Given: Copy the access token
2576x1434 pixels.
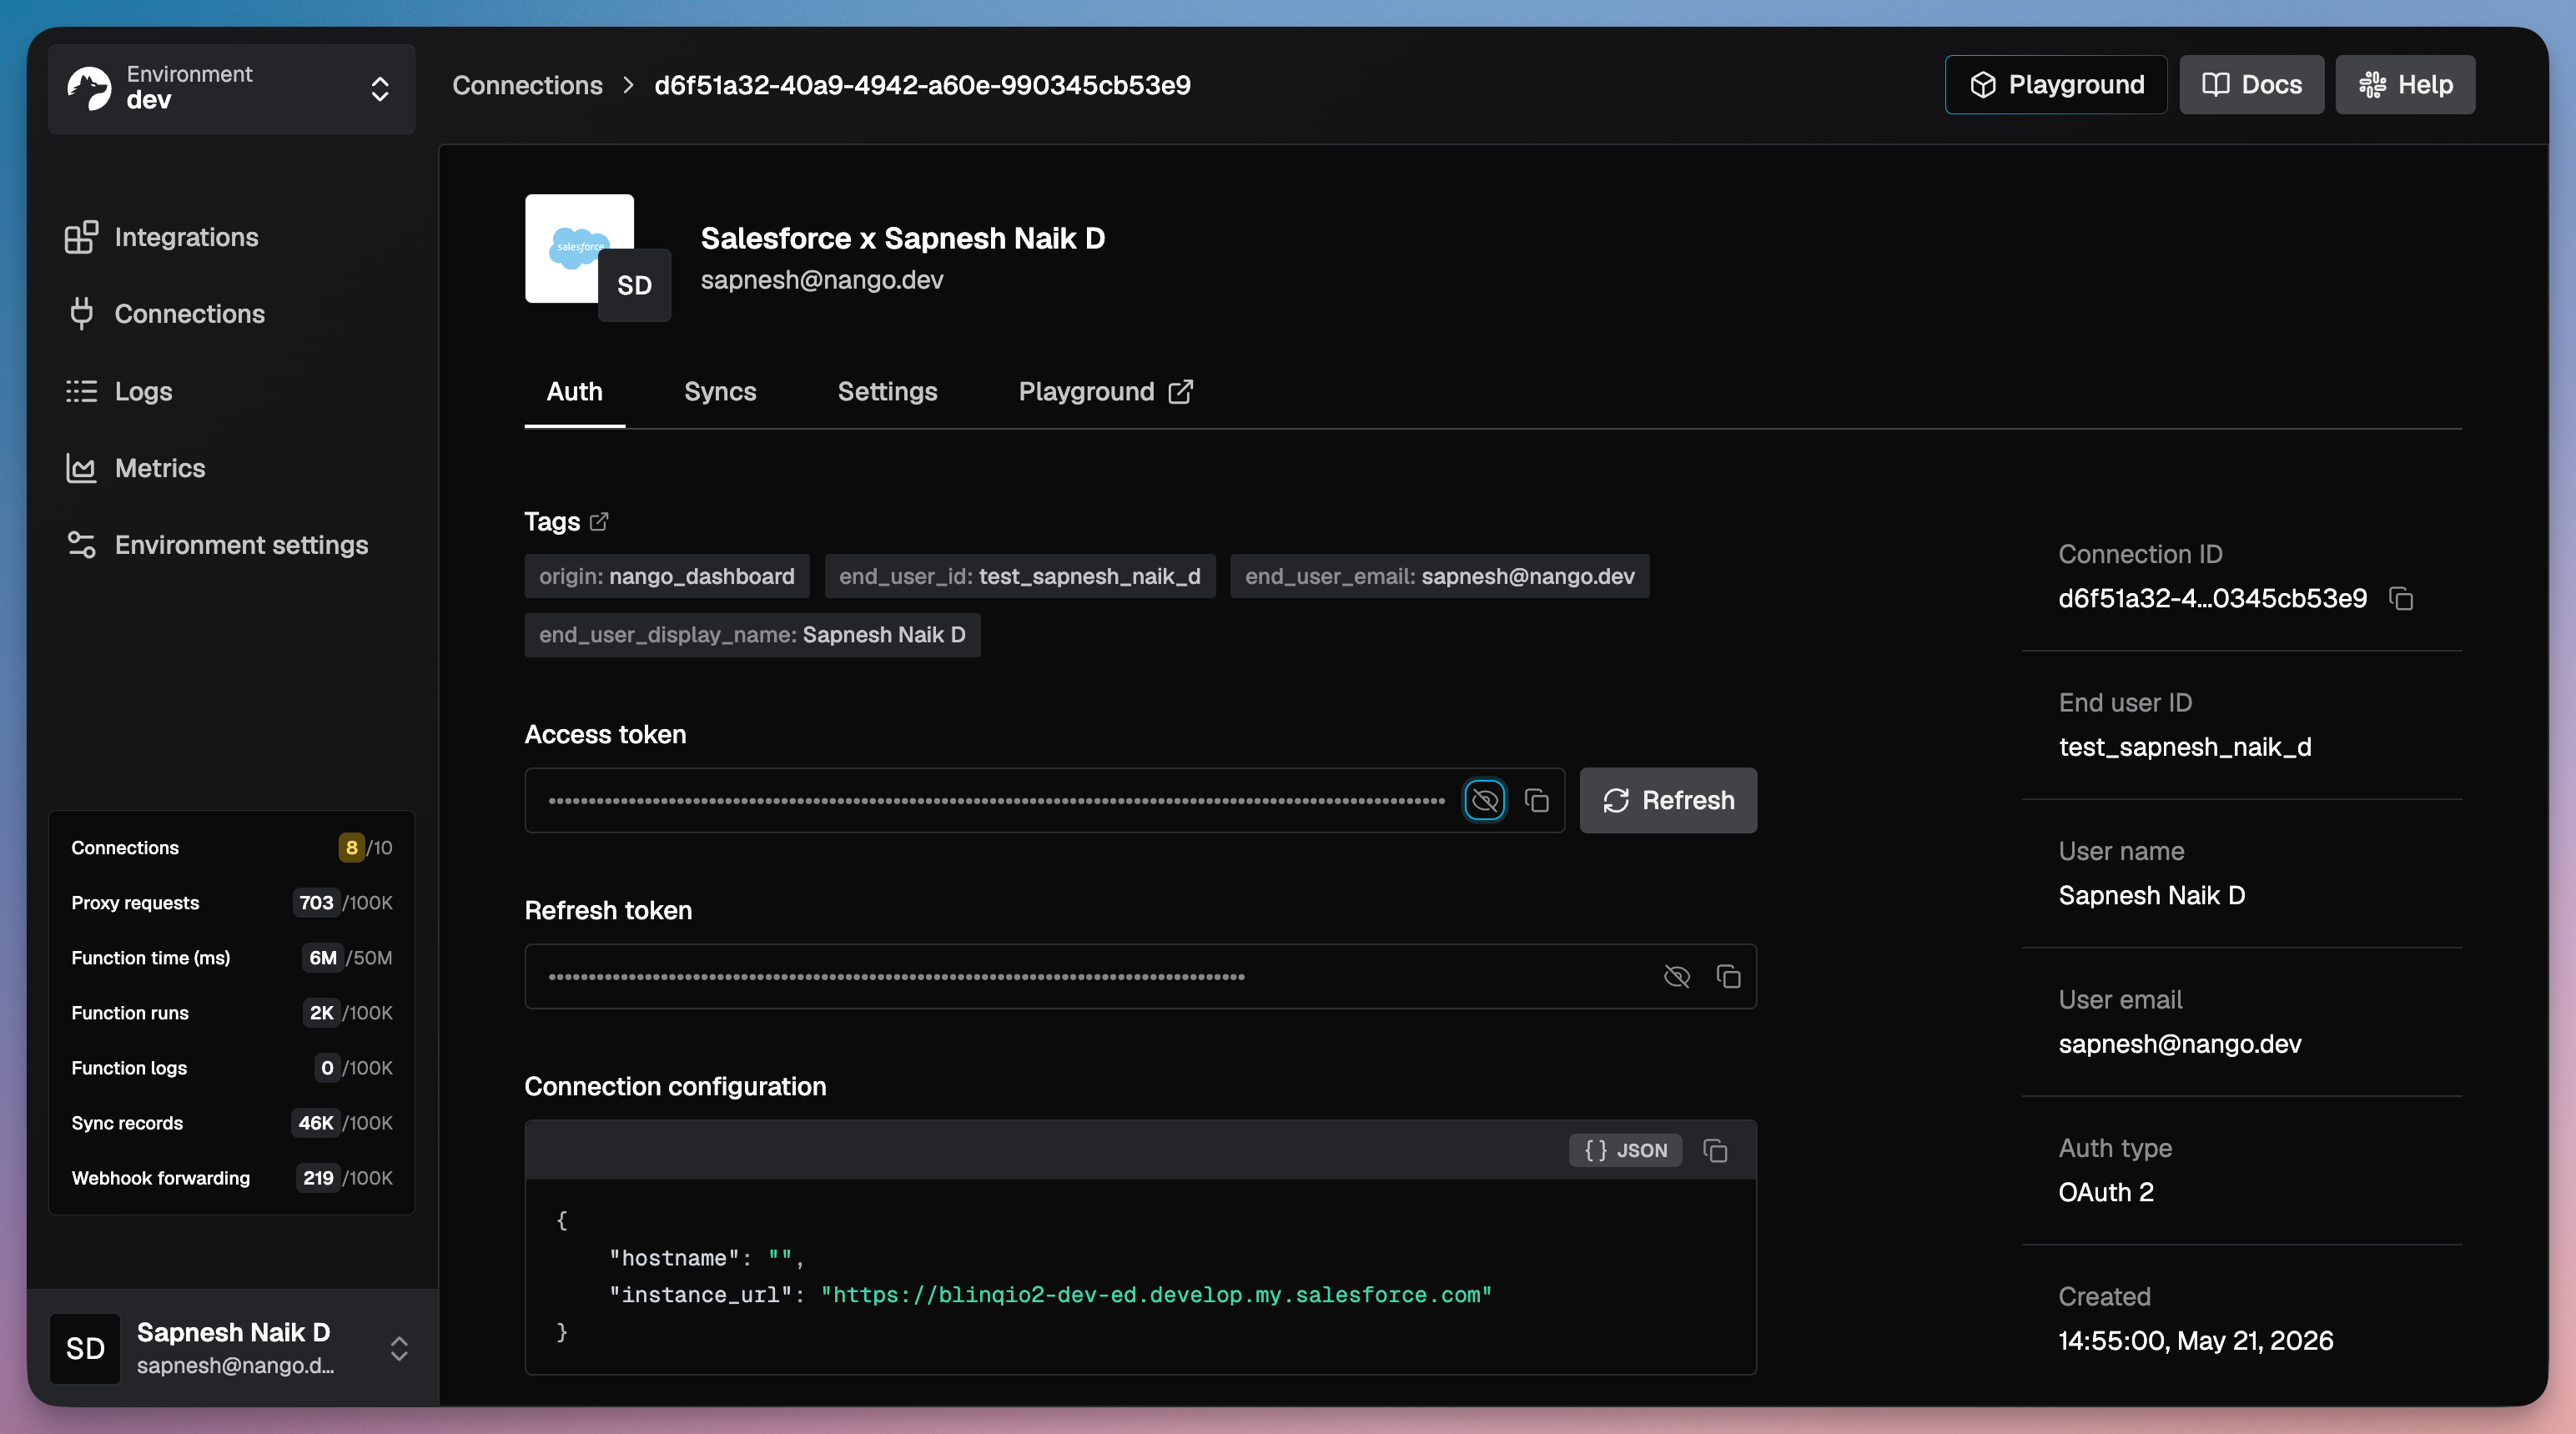Looking at the screenshot, I should click(1537, 800).
